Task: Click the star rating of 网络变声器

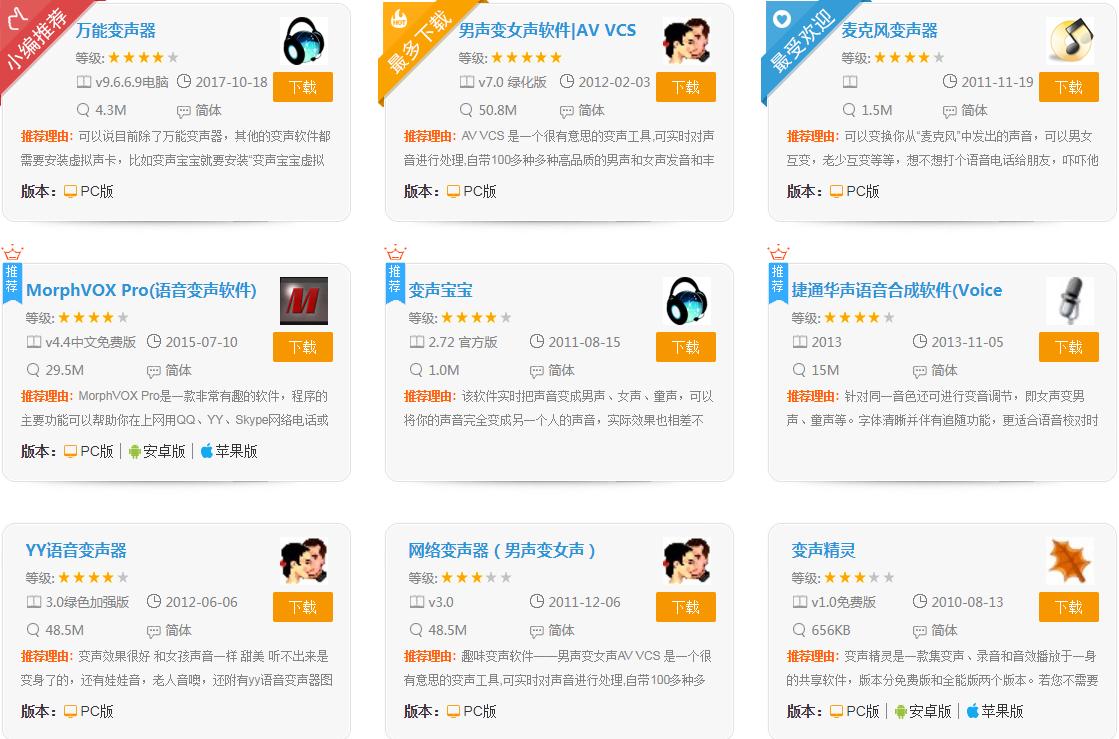Action: (x=475, y=577)
